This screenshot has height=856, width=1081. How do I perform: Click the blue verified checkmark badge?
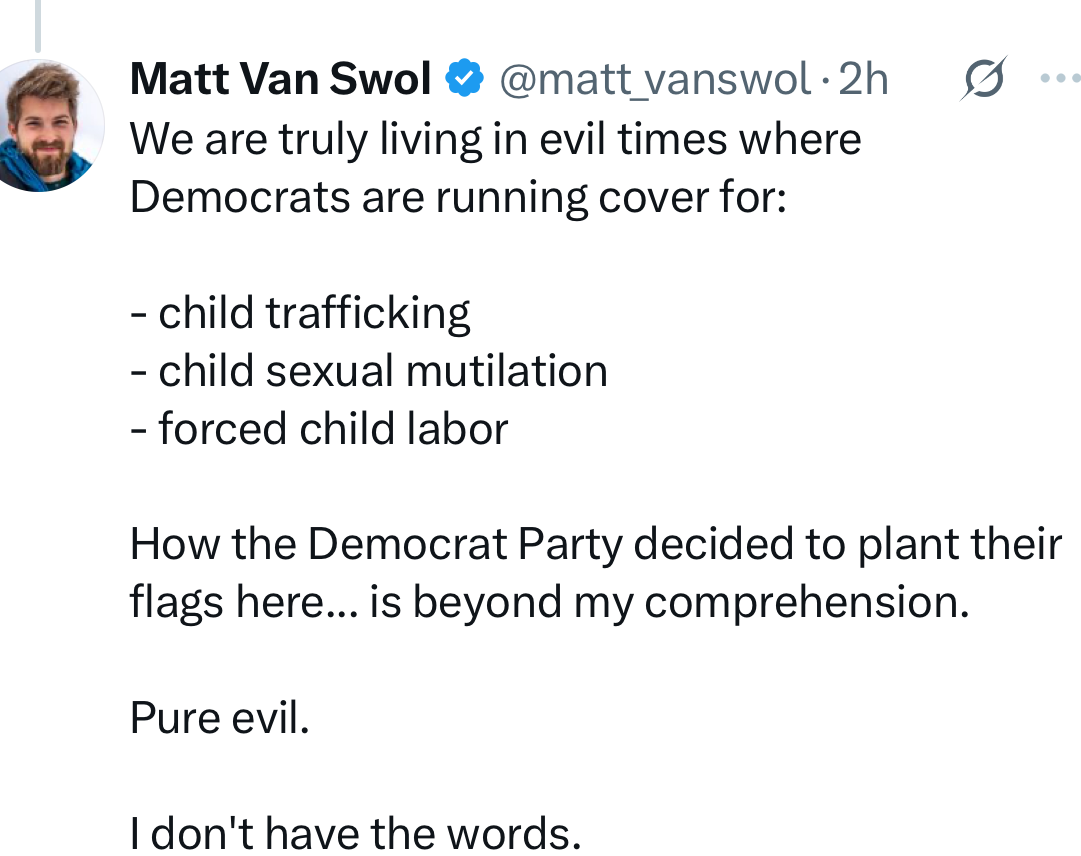[x=465, y=80]
